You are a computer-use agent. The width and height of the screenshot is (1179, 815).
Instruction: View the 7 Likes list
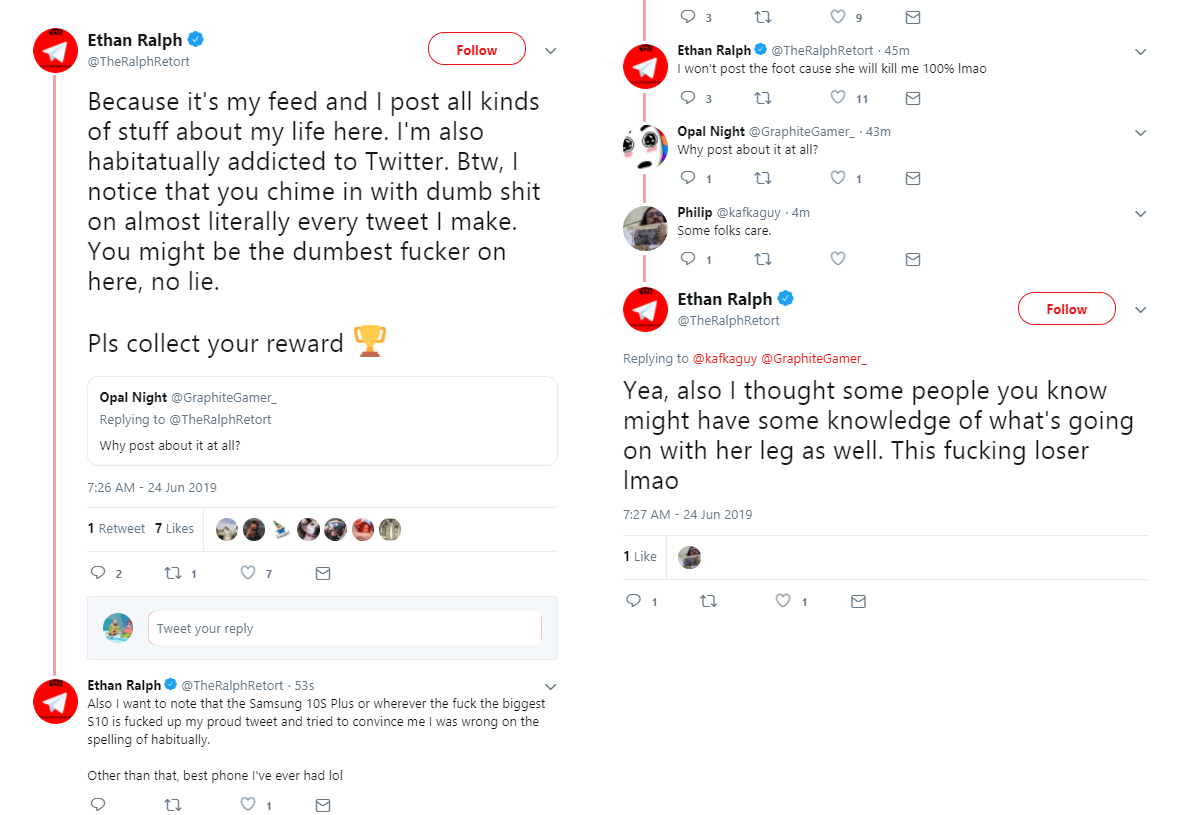click(174, 529)
